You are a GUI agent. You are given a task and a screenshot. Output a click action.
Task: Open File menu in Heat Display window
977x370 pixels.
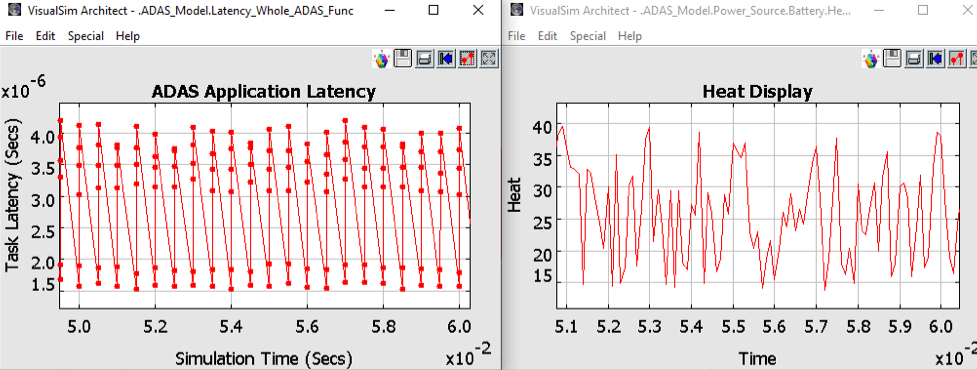point(517,36)
